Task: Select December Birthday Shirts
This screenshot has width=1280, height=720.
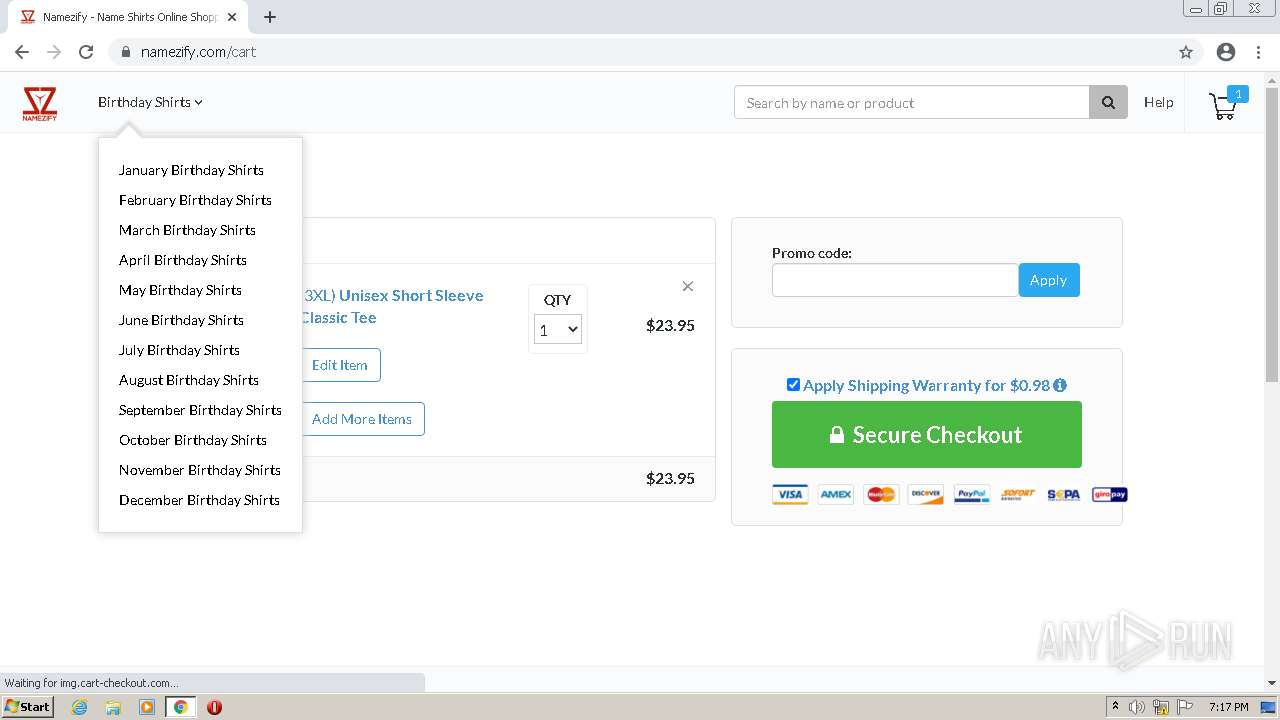Action: pyautogui.click(x=199, y=500)
